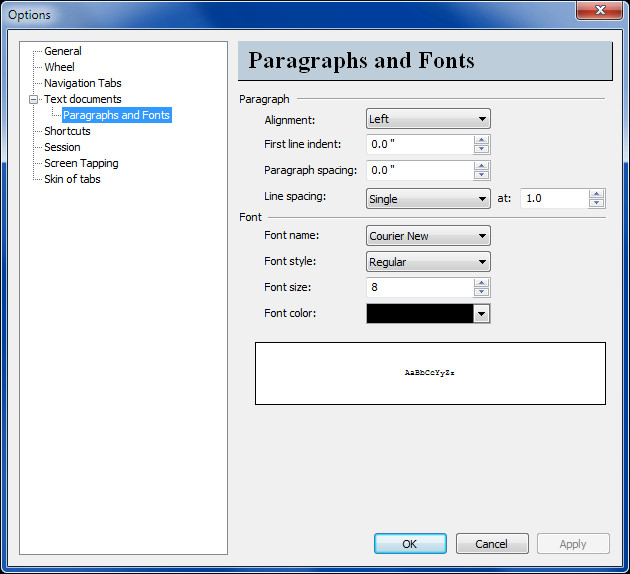
Task: Open the Shortcuts options page
Action: click(x=67, y=131)
